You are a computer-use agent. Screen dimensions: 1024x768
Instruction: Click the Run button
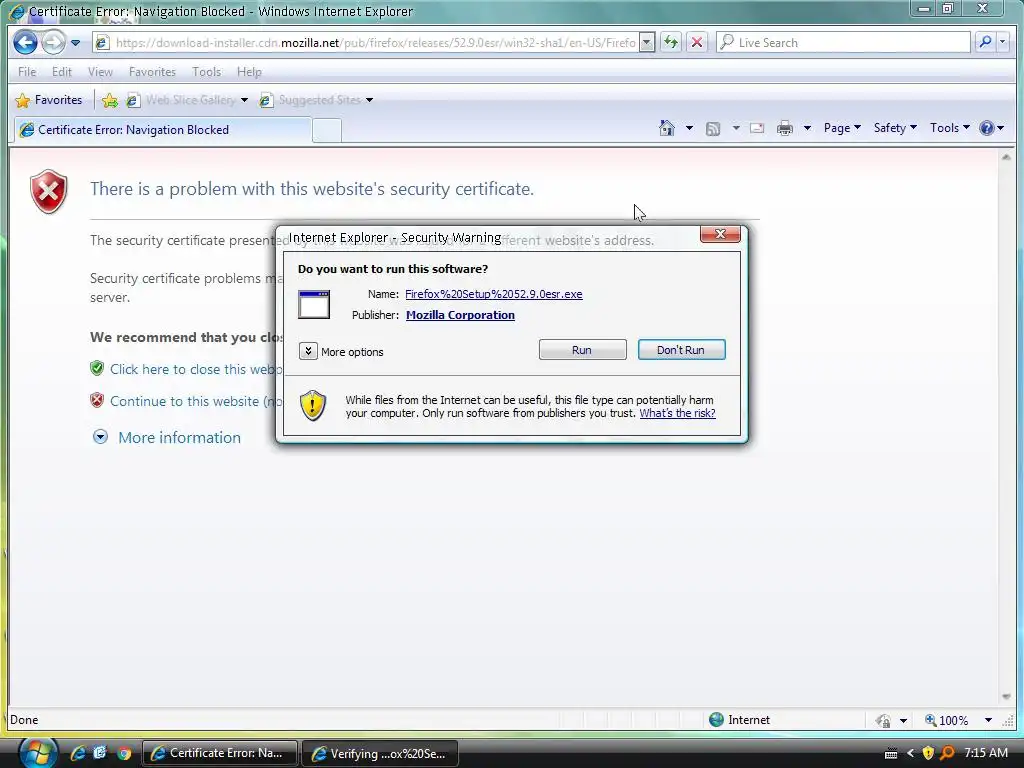click(582, 350)
